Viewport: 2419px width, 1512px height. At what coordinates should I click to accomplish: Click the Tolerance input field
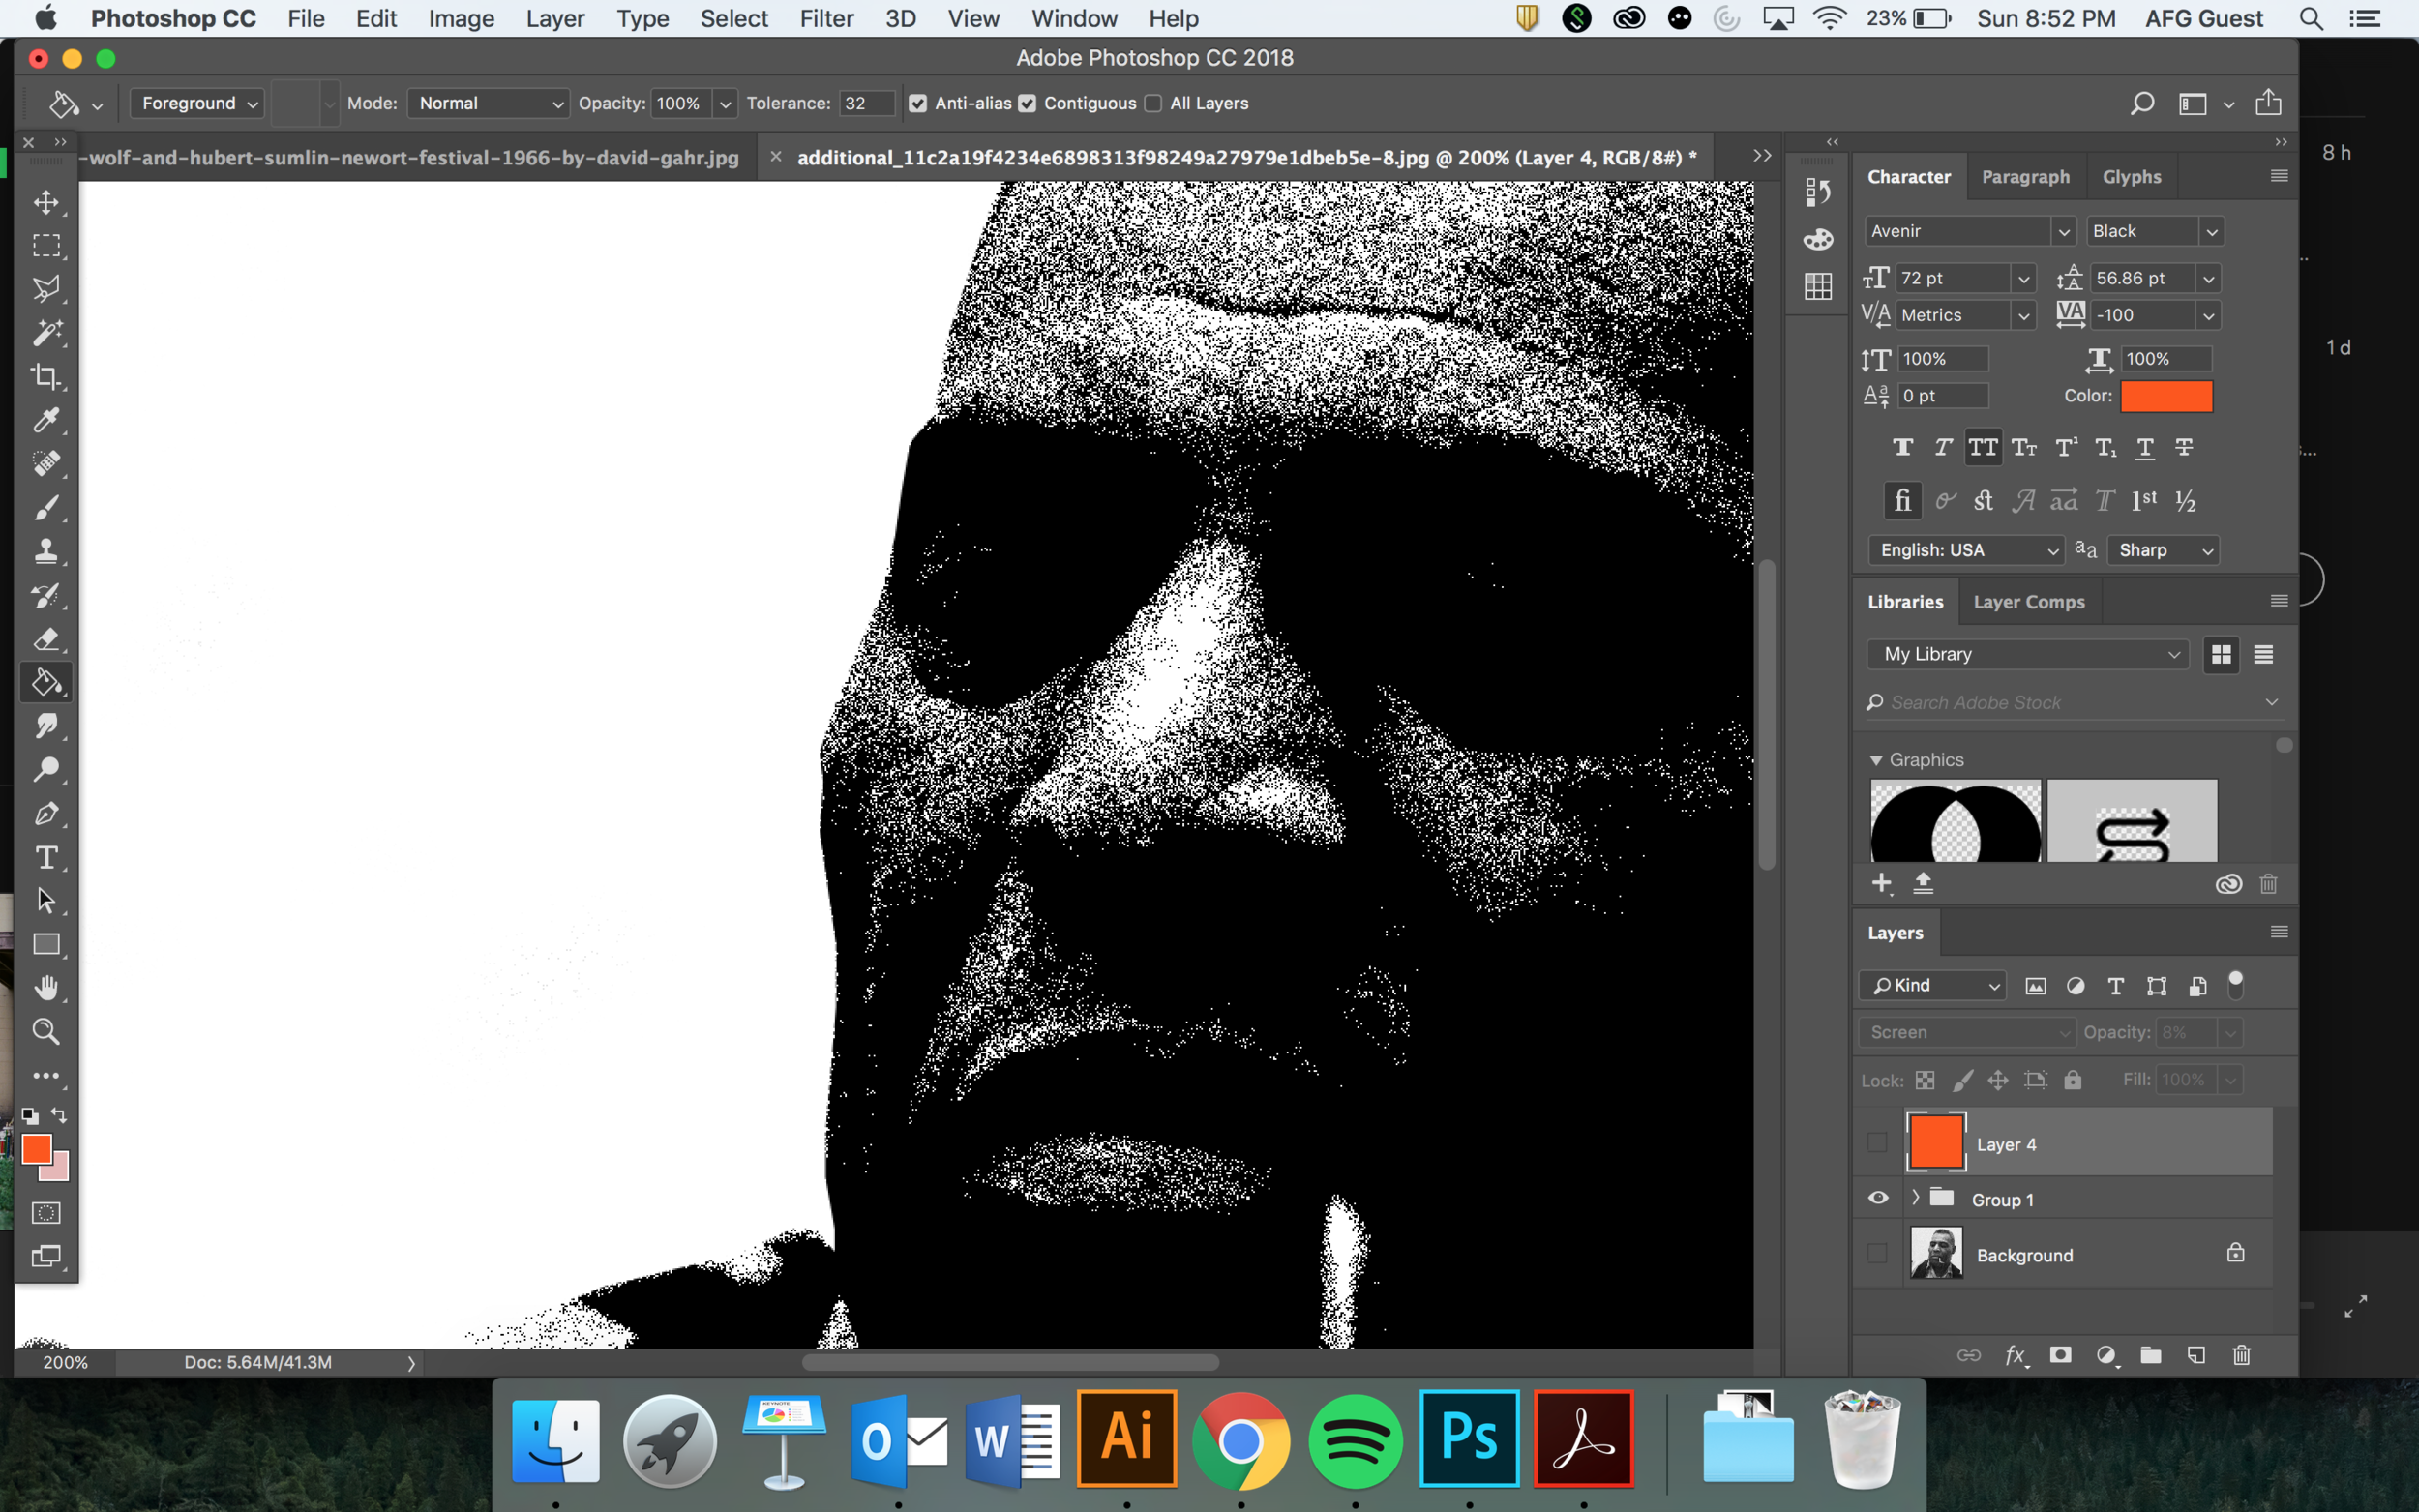point(865,103)
